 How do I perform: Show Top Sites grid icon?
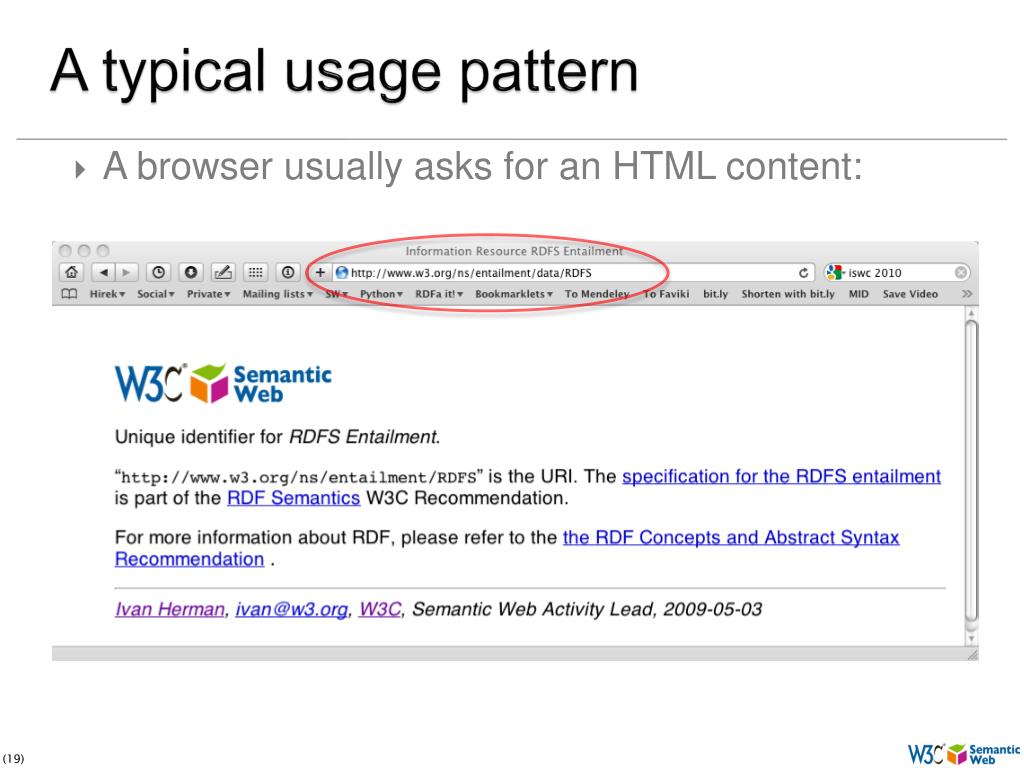(x=255, y=272)
